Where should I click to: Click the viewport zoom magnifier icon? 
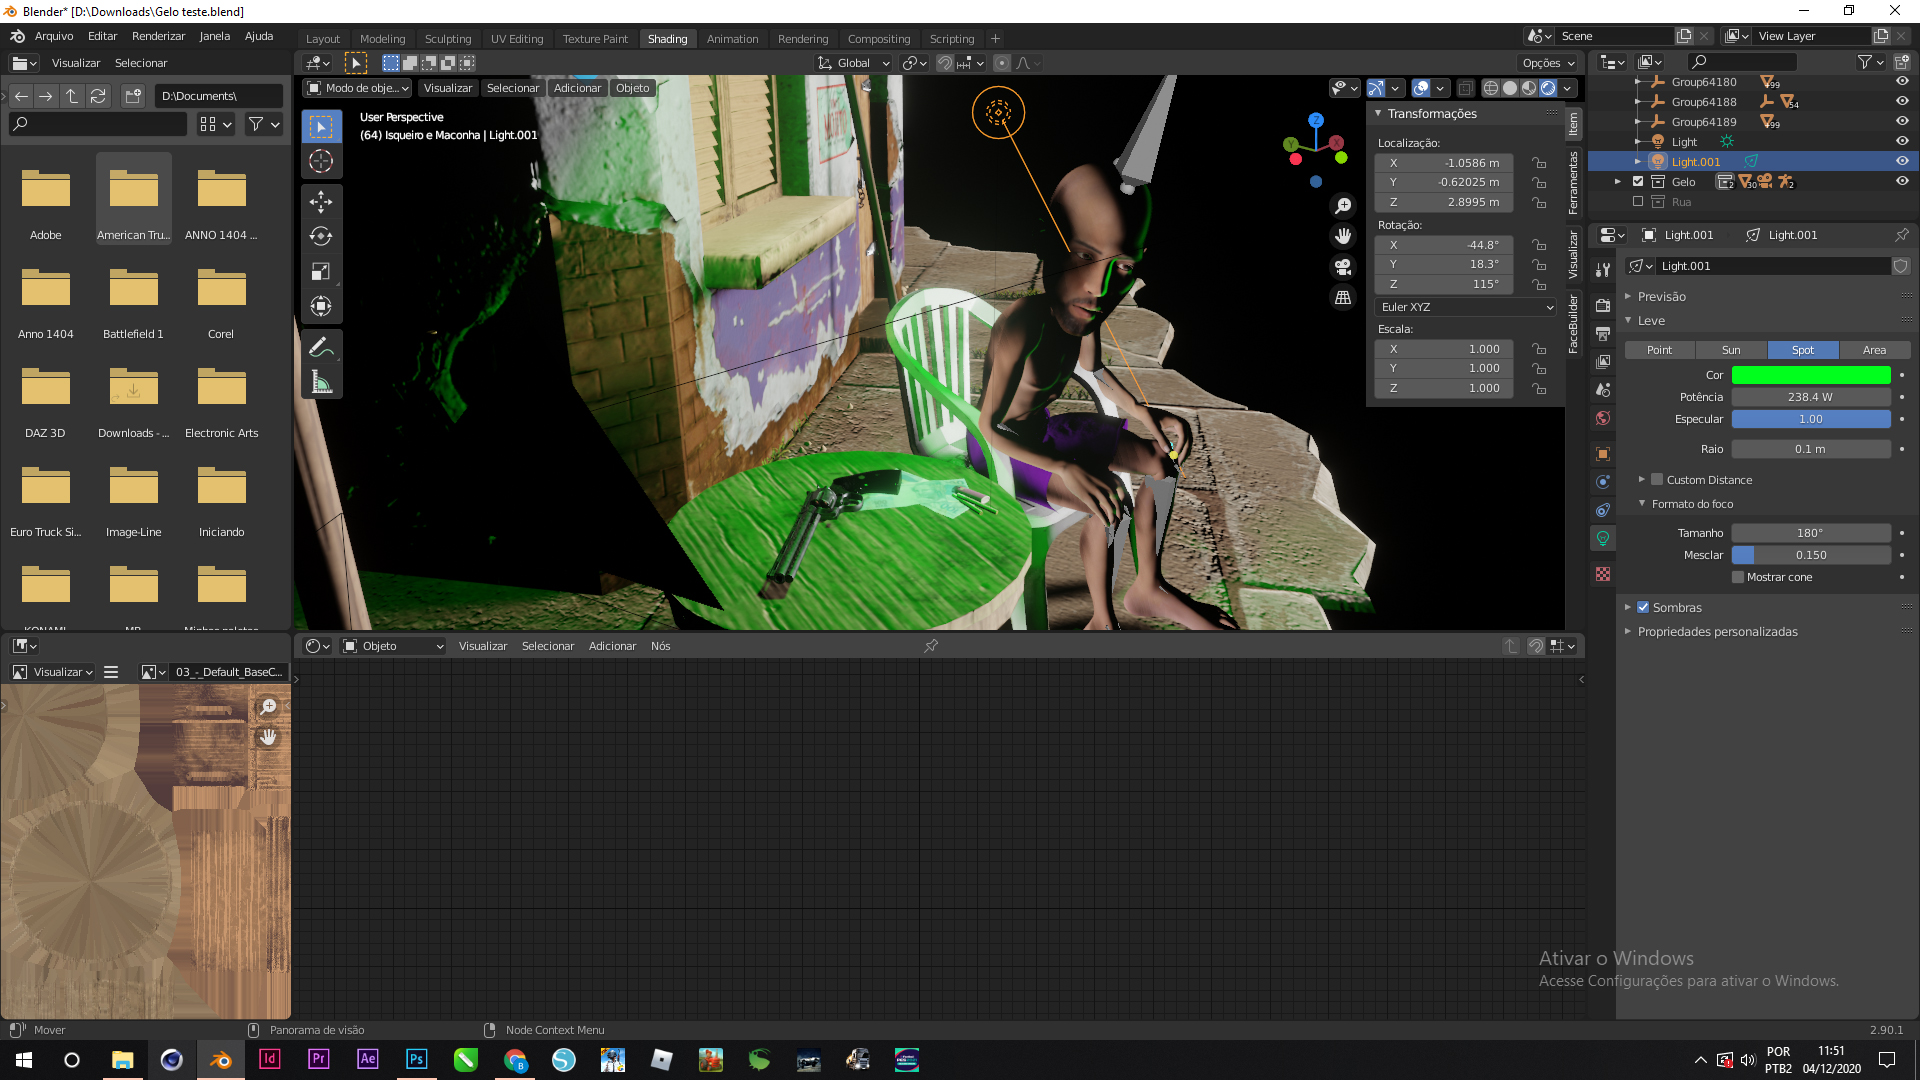(x=1343, y=206)
